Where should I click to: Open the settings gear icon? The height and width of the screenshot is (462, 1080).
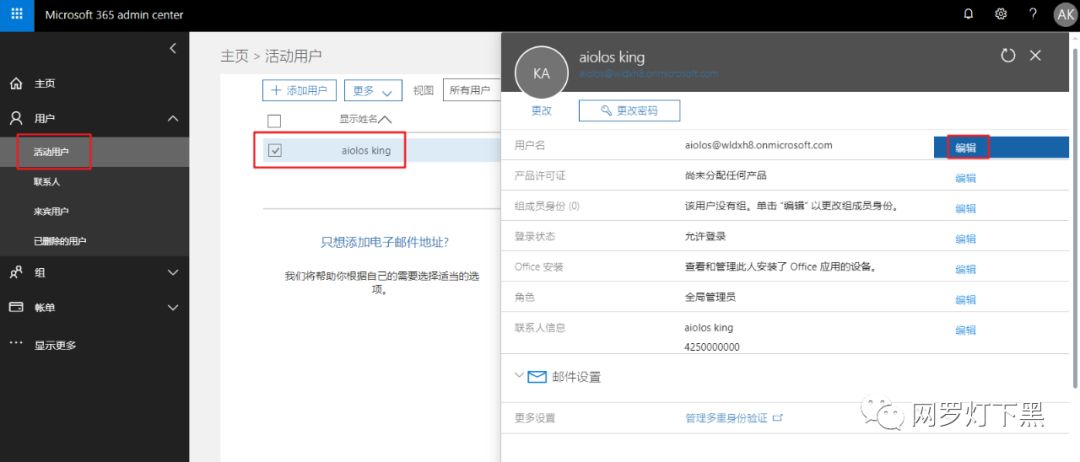click(x=1001, y=14)
